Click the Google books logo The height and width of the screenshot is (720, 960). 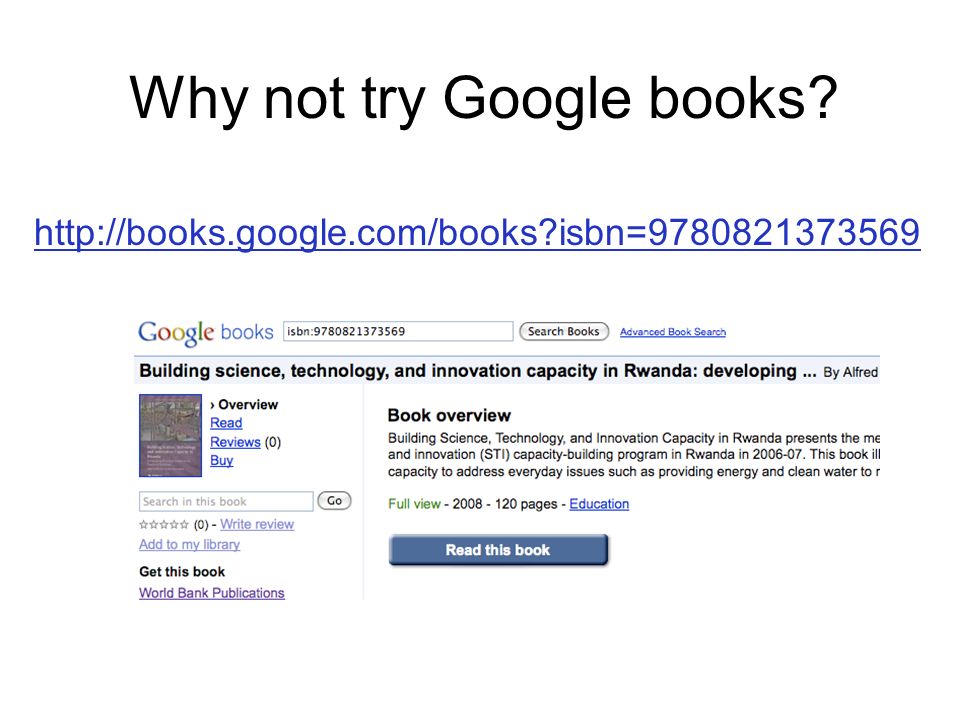pyautogui.click(x=206, y=332)
